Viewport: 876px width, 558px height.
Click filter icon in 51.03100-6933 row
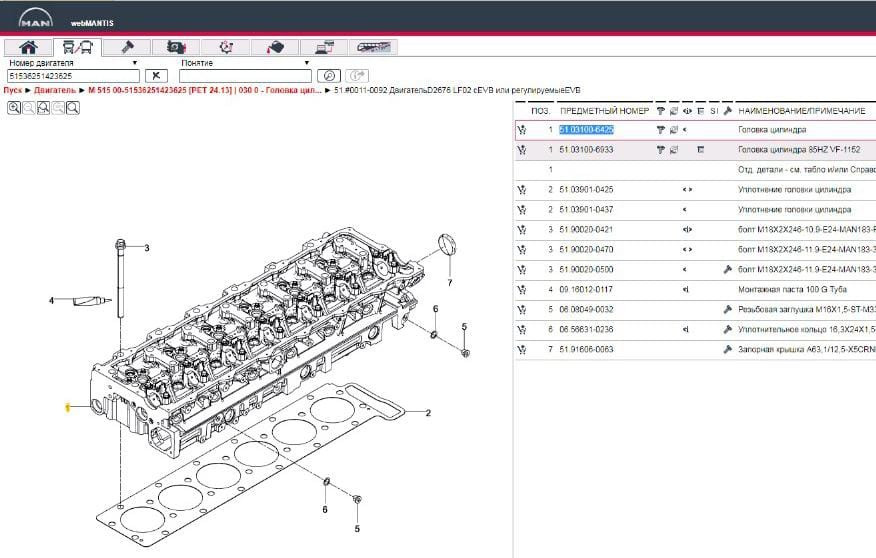[660, 150]
